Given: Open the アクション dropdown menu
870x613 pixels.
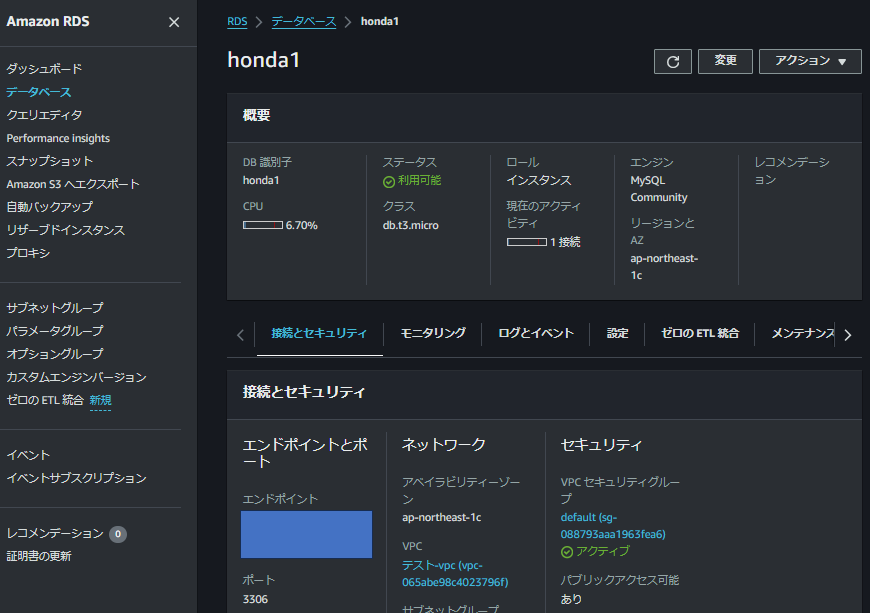Looking at the screenshot, I should [x=810, y=61].
